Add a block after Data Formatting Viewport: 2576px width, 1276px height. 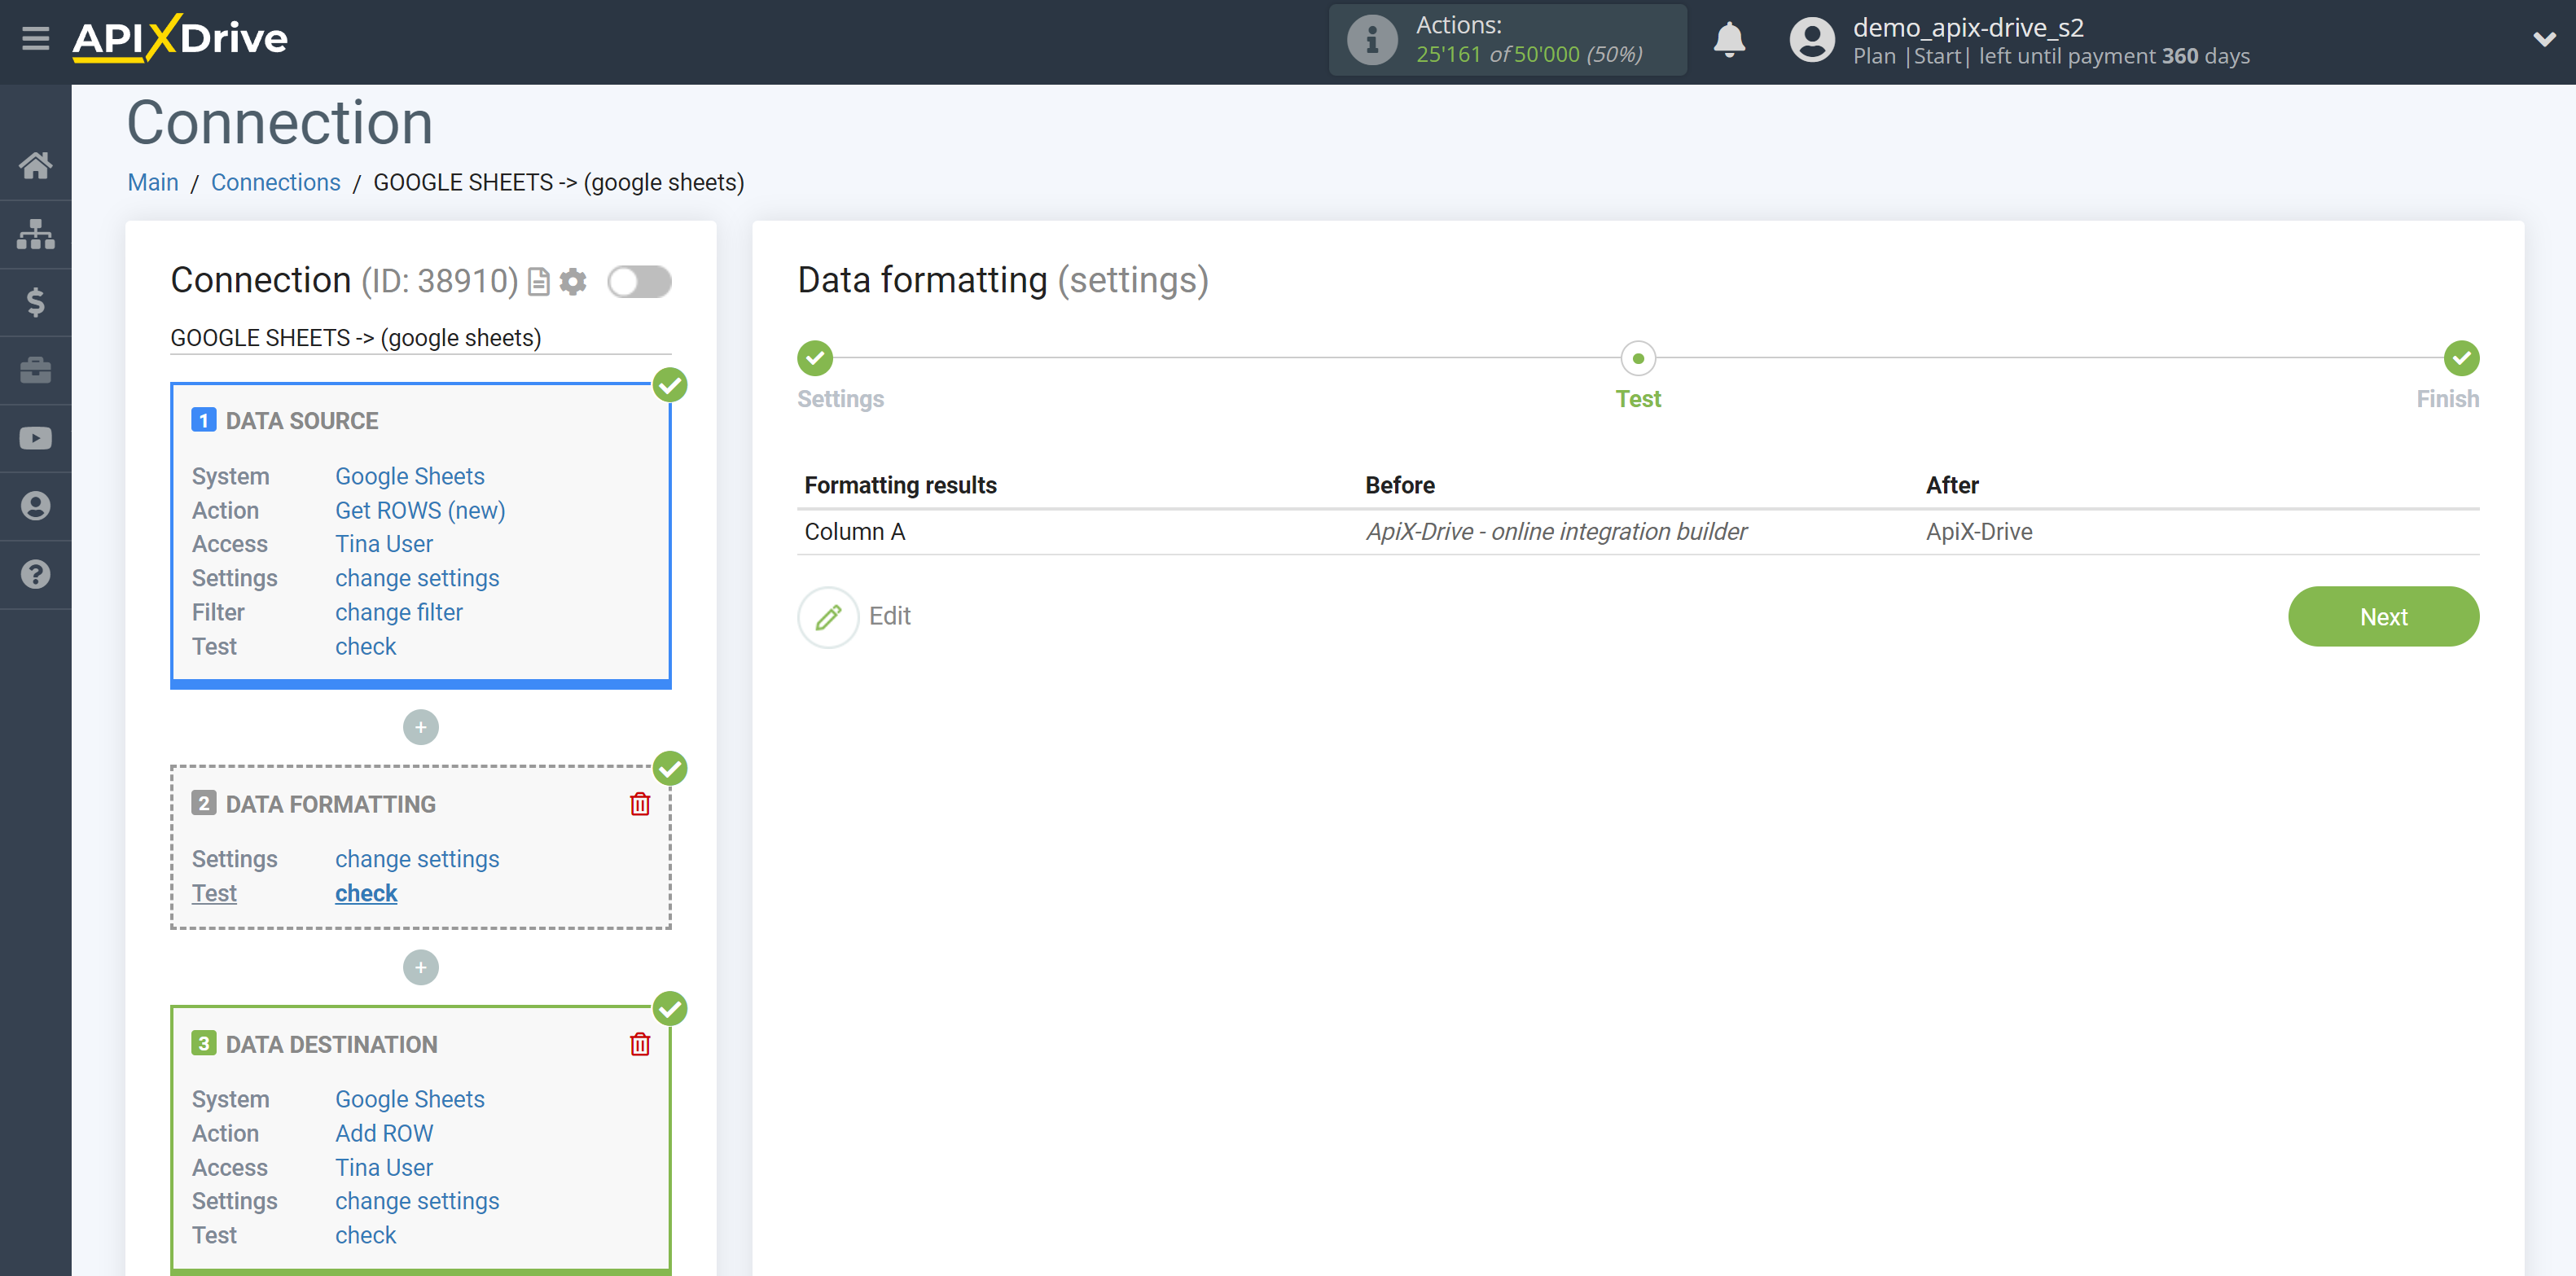pyautogui.click(x=421, y=967)
